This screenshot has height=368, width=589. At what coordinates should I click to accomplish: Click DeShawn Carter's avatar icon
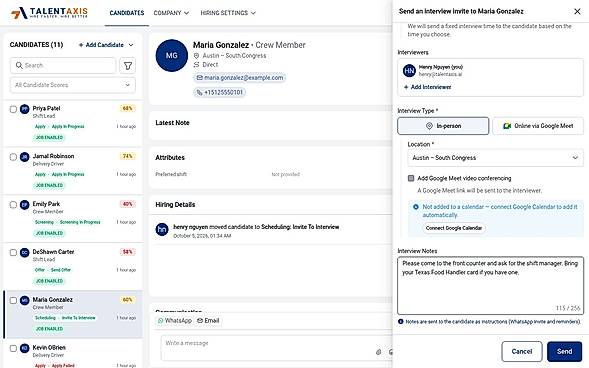(24, 252)
